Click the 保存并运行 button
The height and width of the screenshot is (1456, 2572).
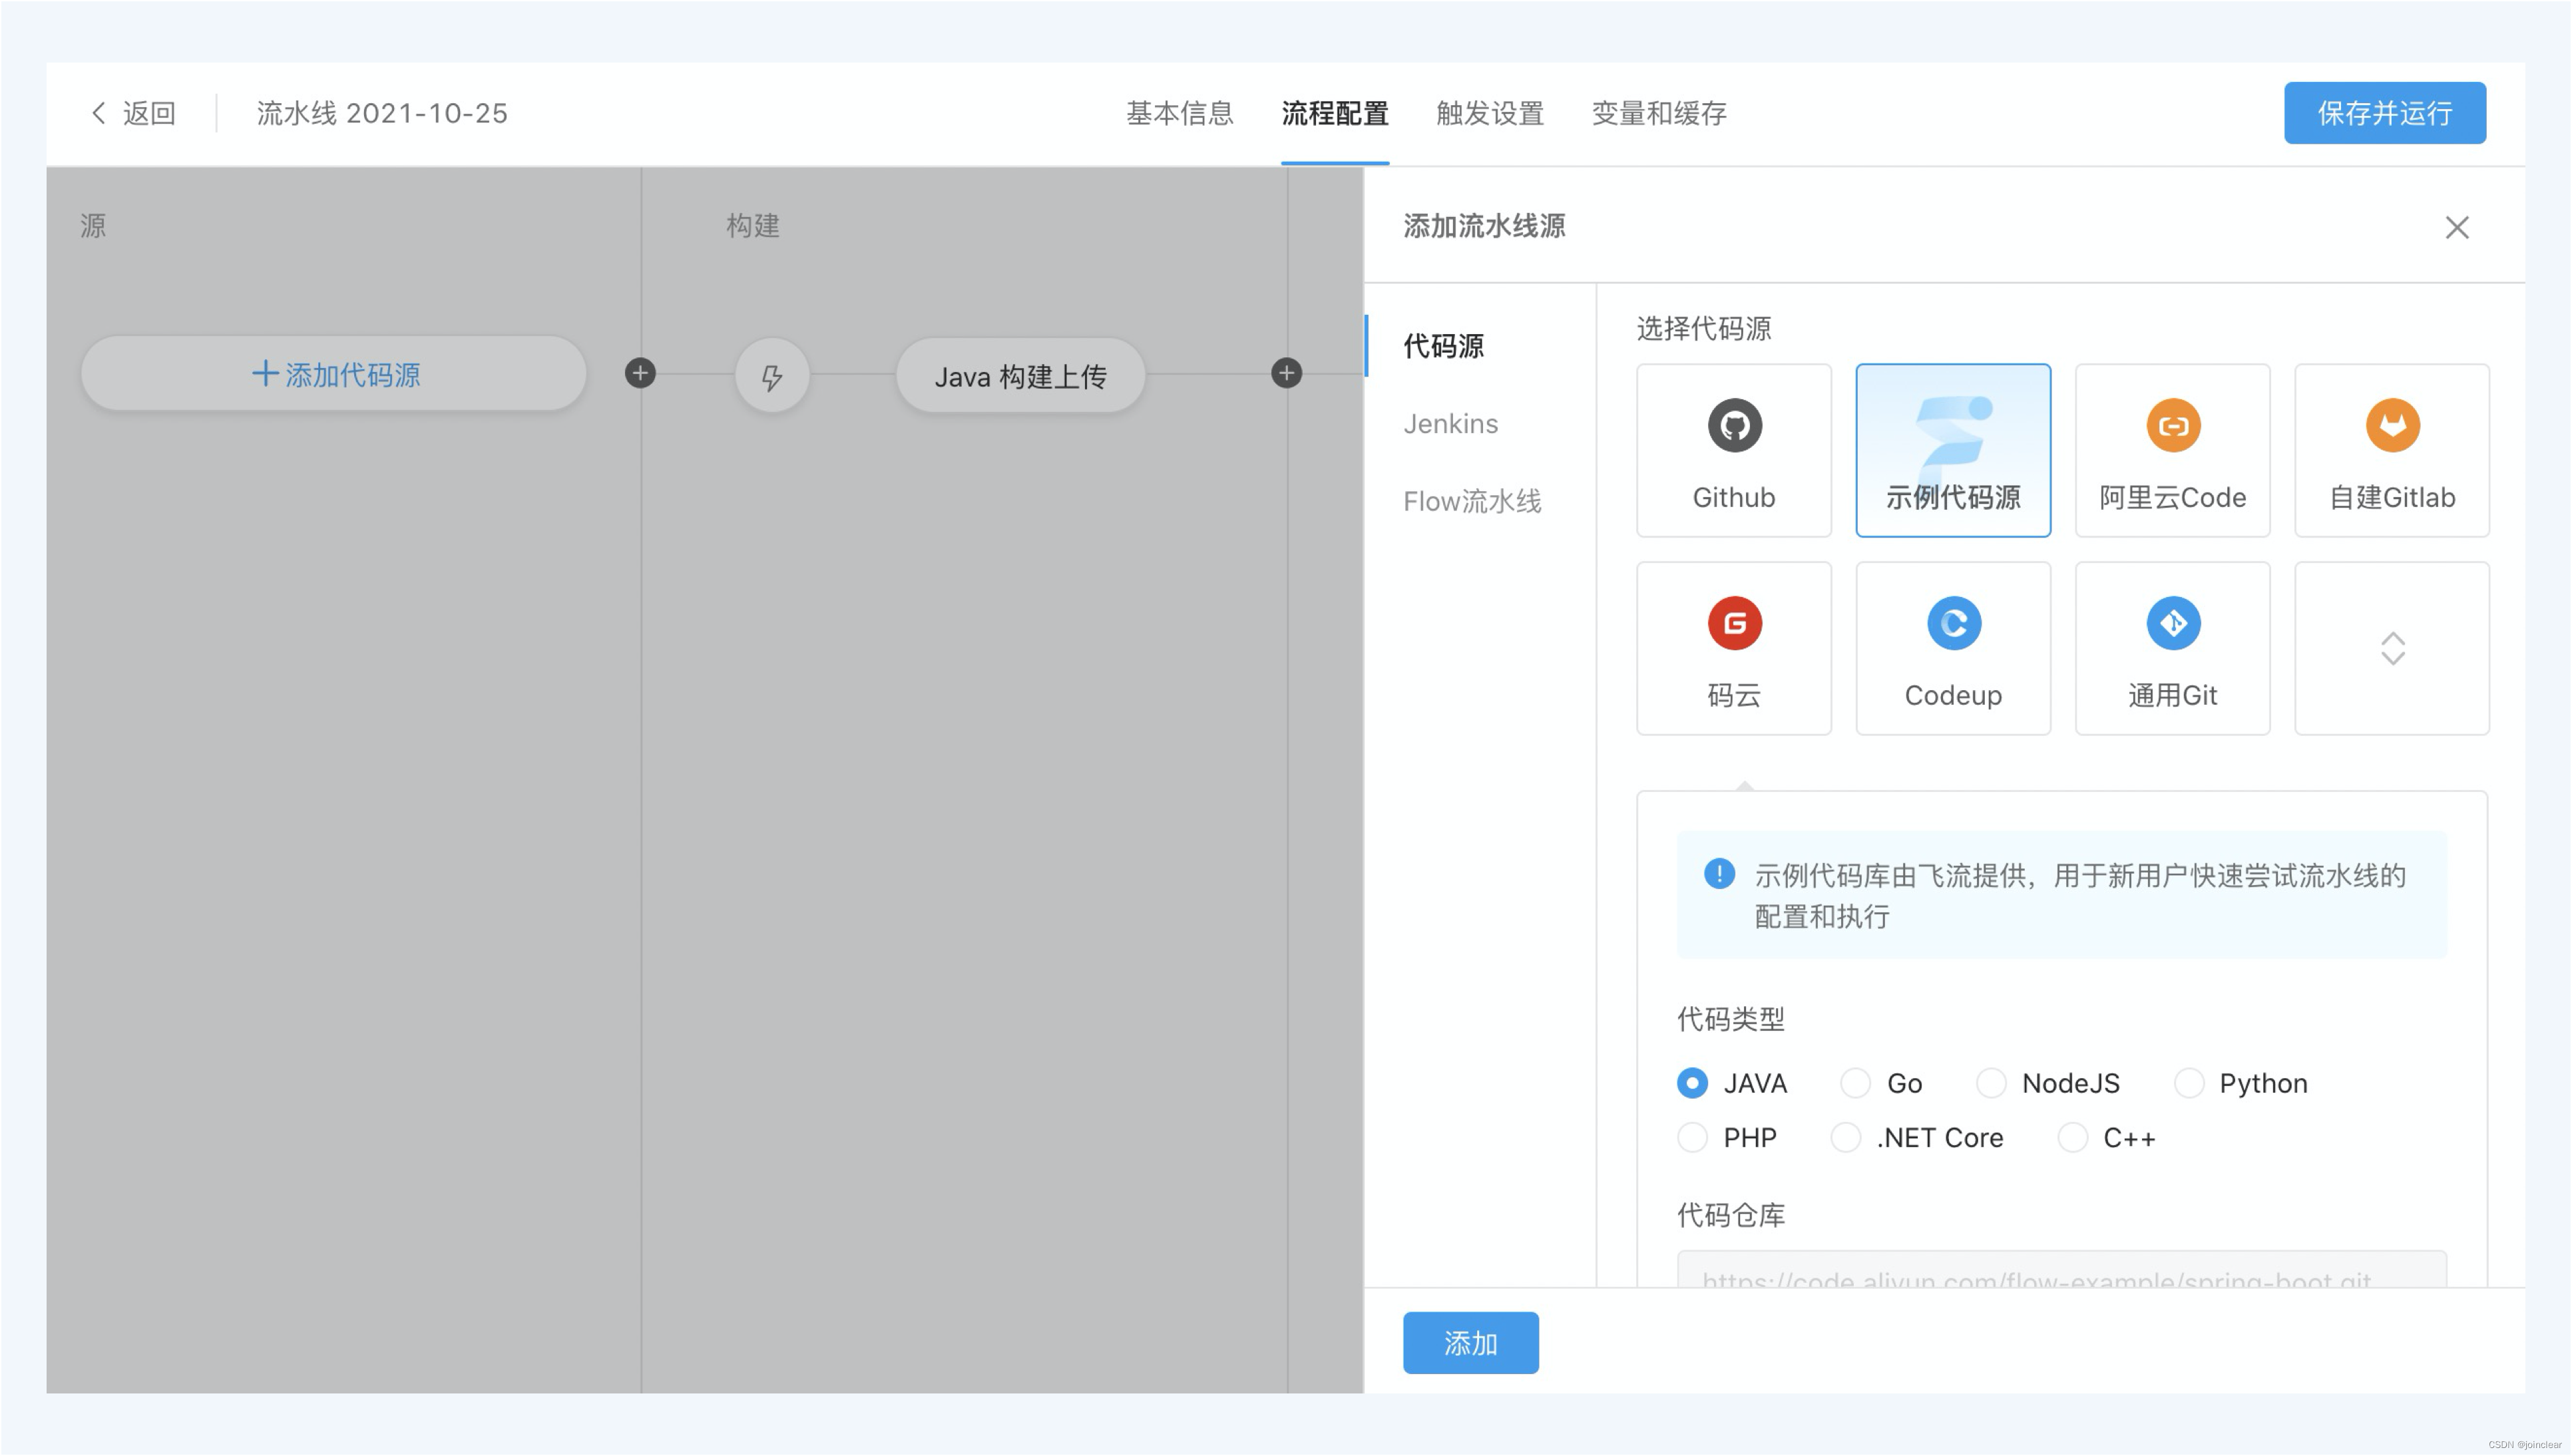[x=2384, y=113]
